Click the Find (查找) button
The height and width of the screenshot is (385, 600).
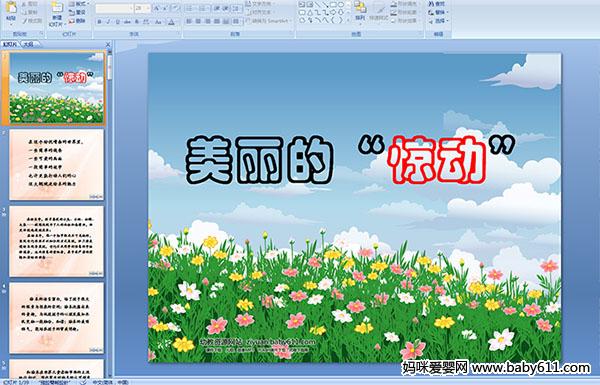(437, 4)
